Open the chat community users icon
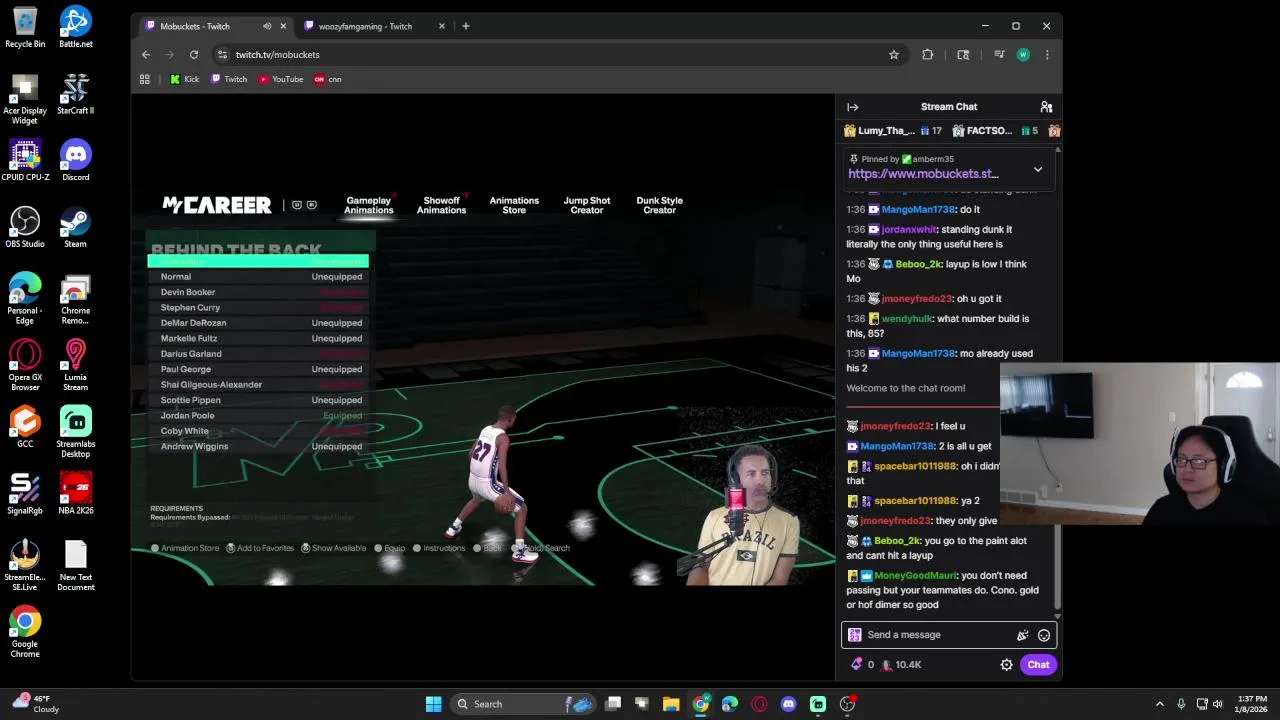 pos(1046,107)
